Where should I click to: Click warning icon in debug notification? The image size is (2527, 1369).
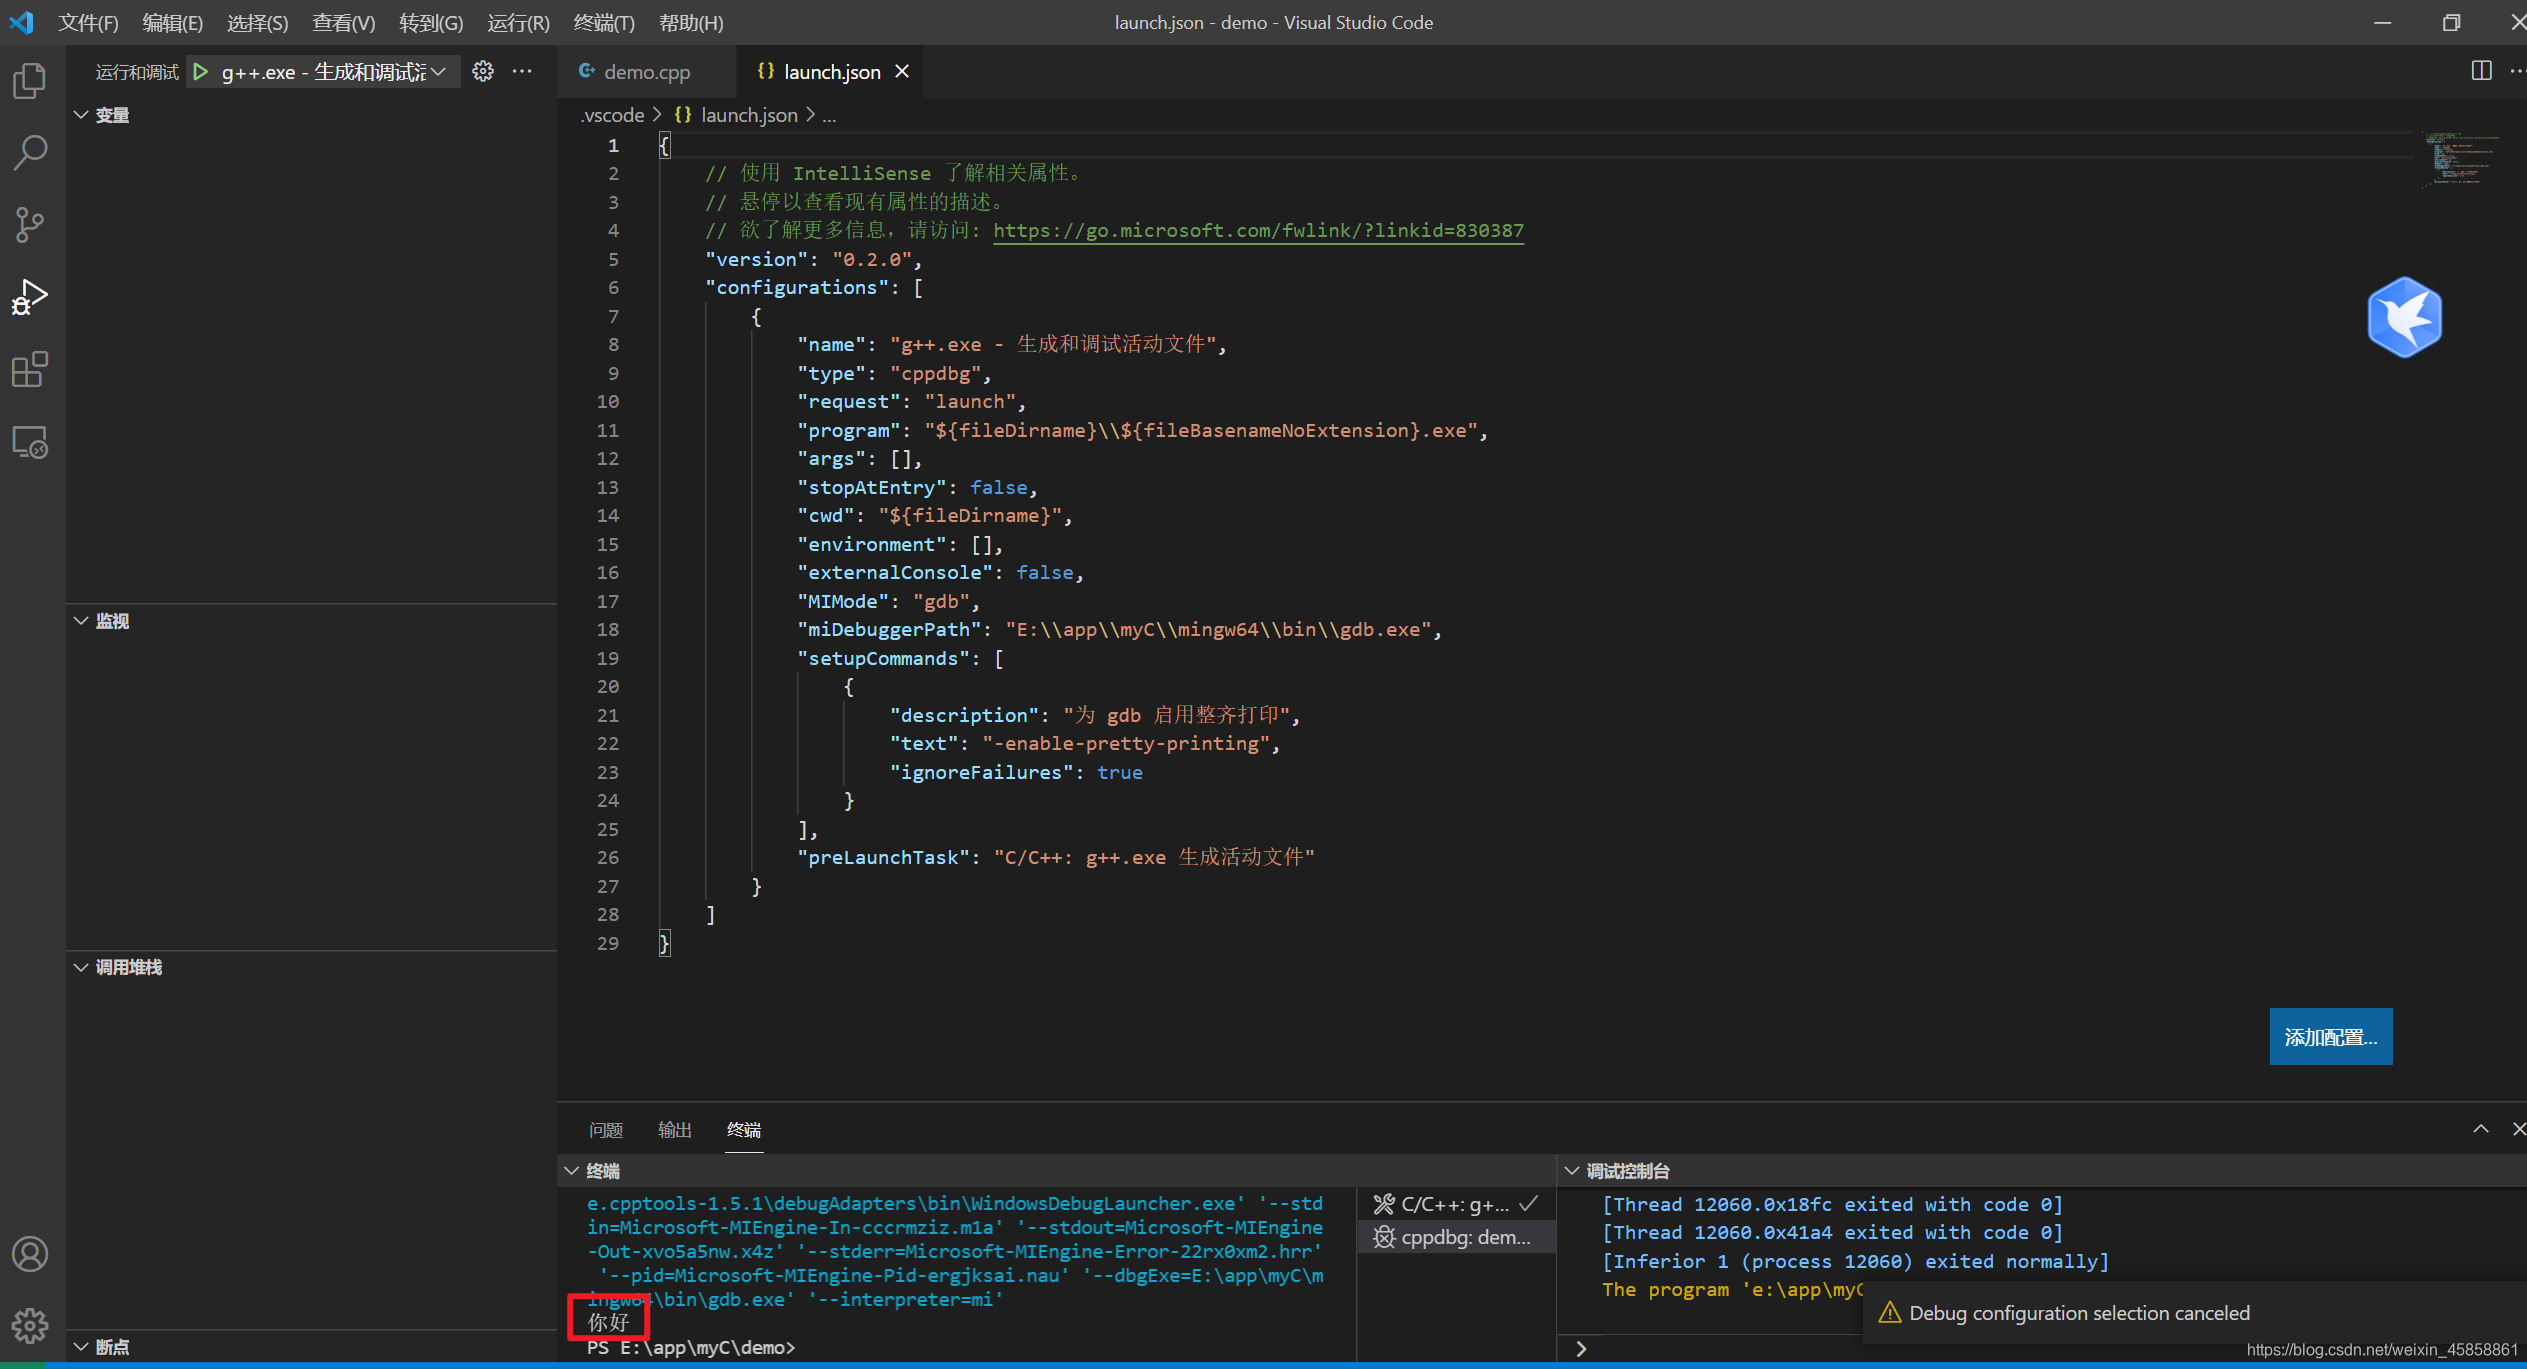tap(1889, 1312)
